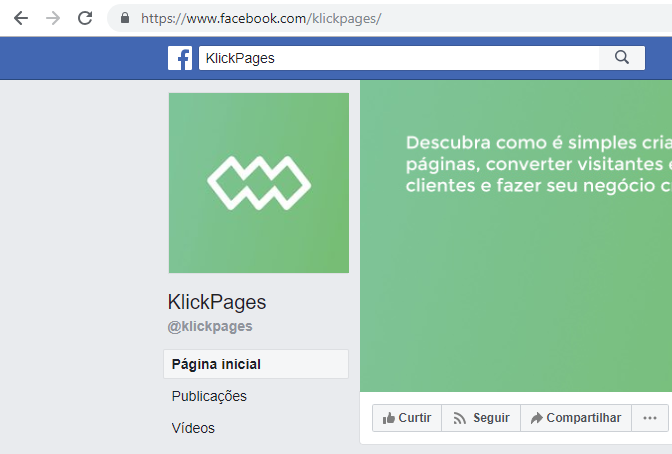Viewport: 672px width, 454px height.
Task: Click the Facebook search field containing KlickPages
Action: (x=399, y=58)
